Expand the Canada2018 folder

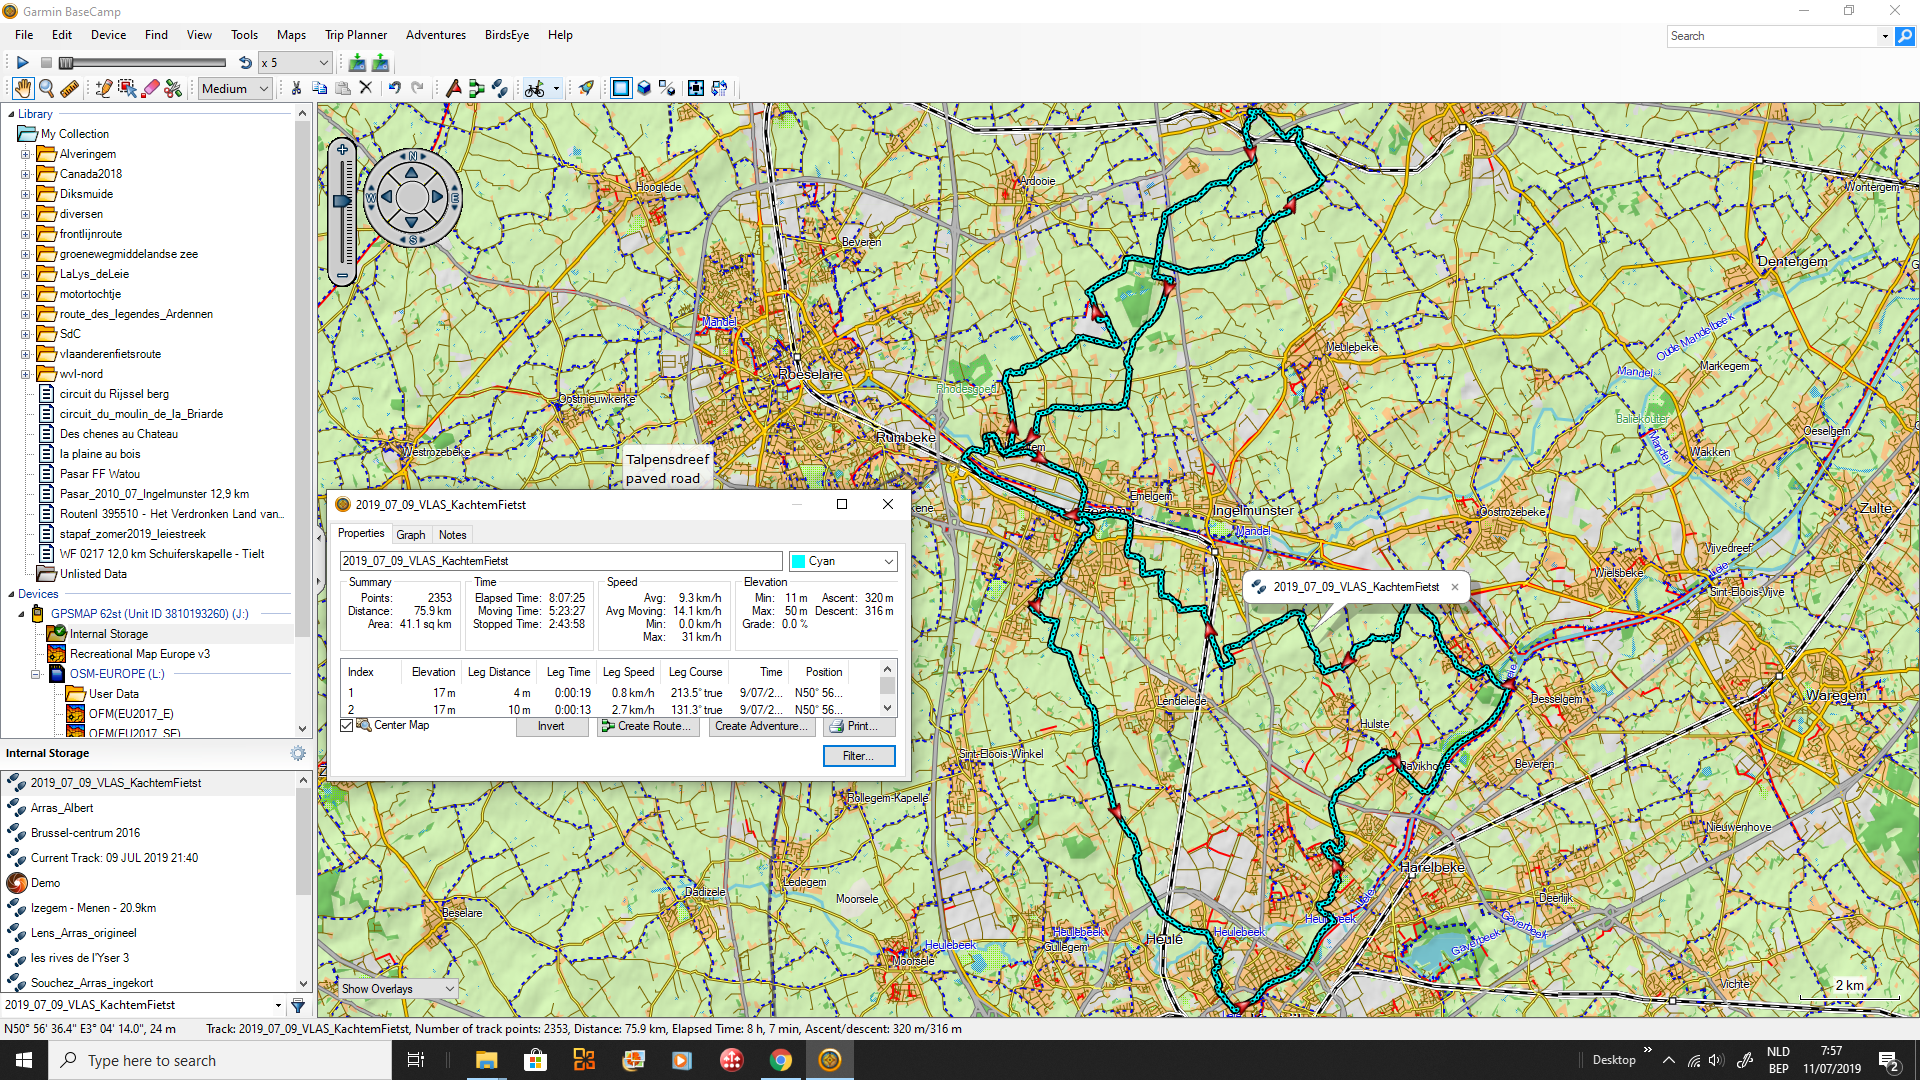tap(26, 174)
